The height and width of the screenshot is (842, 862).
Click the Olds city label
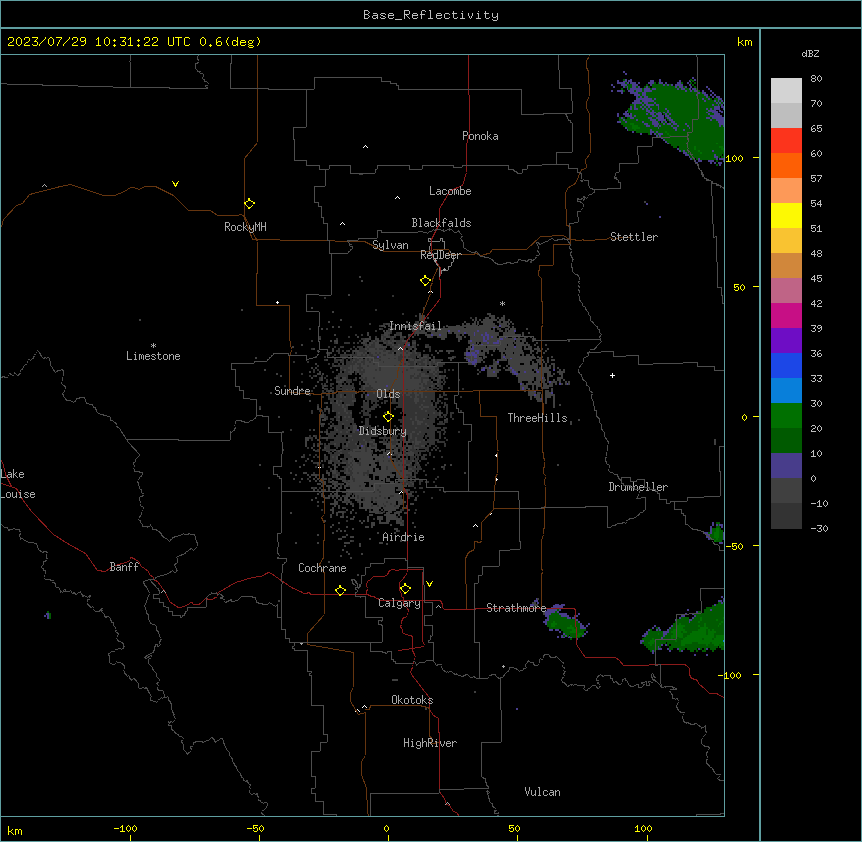tap(388, 394)
